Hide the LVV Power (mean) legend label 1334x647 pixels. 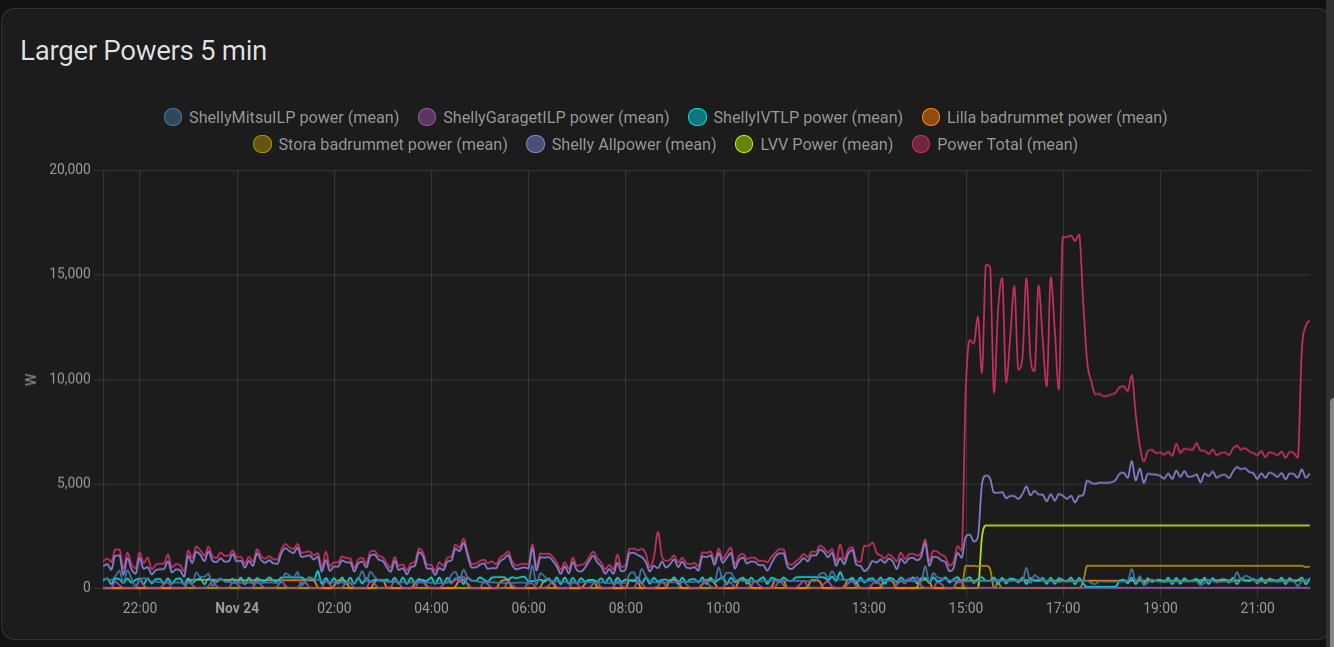(827, 144)
